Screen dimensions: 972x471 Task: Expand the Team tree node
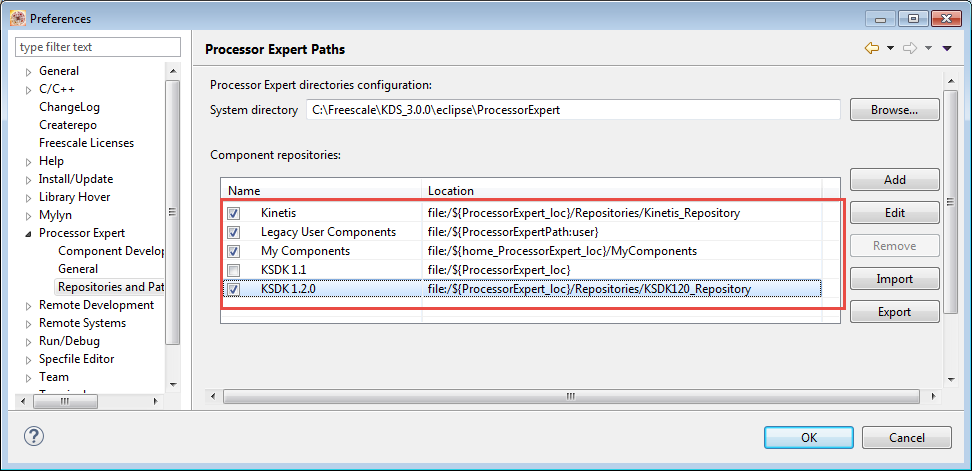click(28, 377)
